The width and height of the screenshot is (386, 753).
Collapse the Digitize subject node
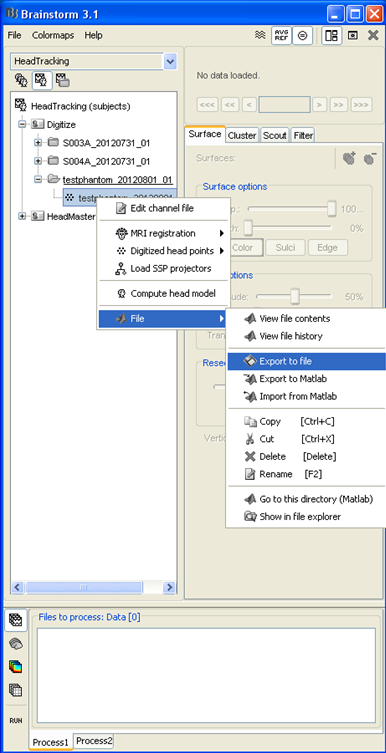[x=22, y=124]
